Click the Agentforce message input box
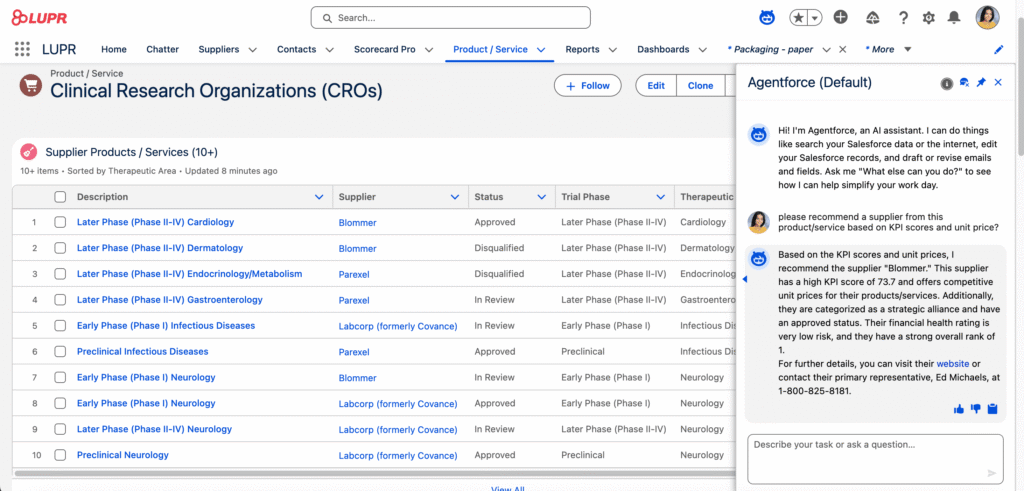Viewport: 1024px width, 491px height. coord(875,459)
